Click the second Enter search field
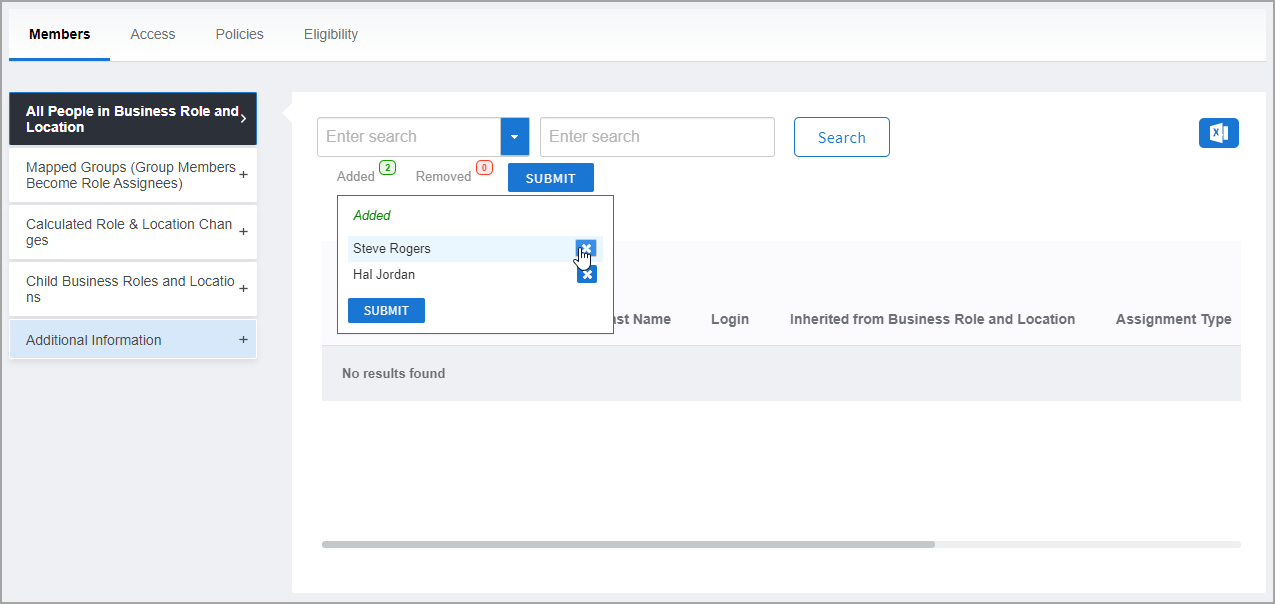The height and width of the screenshot is (604, 1275). pyautogui.click(x=657, y=137)
